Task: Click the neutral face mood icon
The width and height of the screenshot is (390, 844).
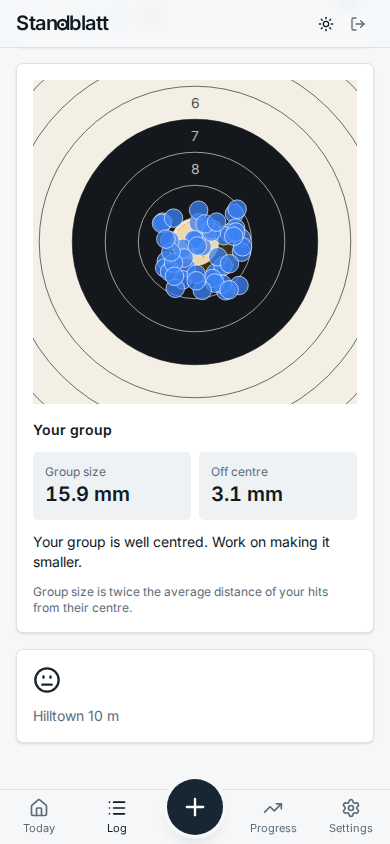Action: pyautogui.click(x=47, y=680)
